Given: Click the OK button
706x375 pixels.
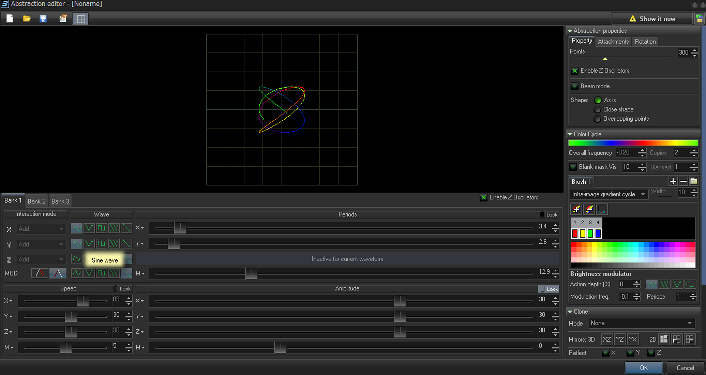Looking at the screenshot, I should tap(643, 368).
